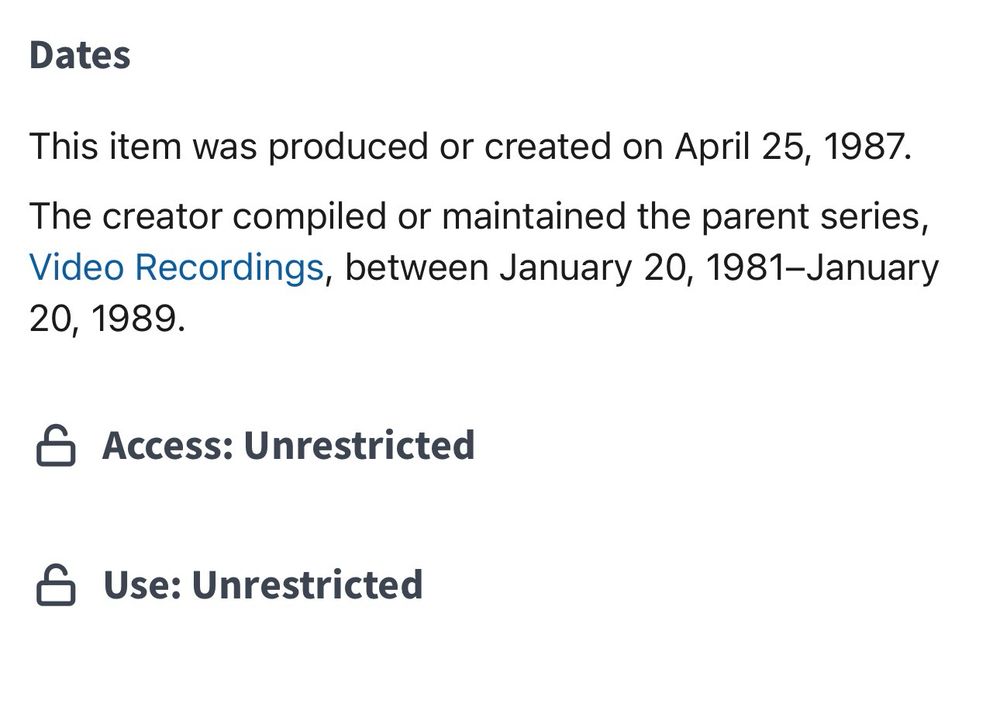Click the open padlock icon beside Use
1000x724 pixels.
56,585
